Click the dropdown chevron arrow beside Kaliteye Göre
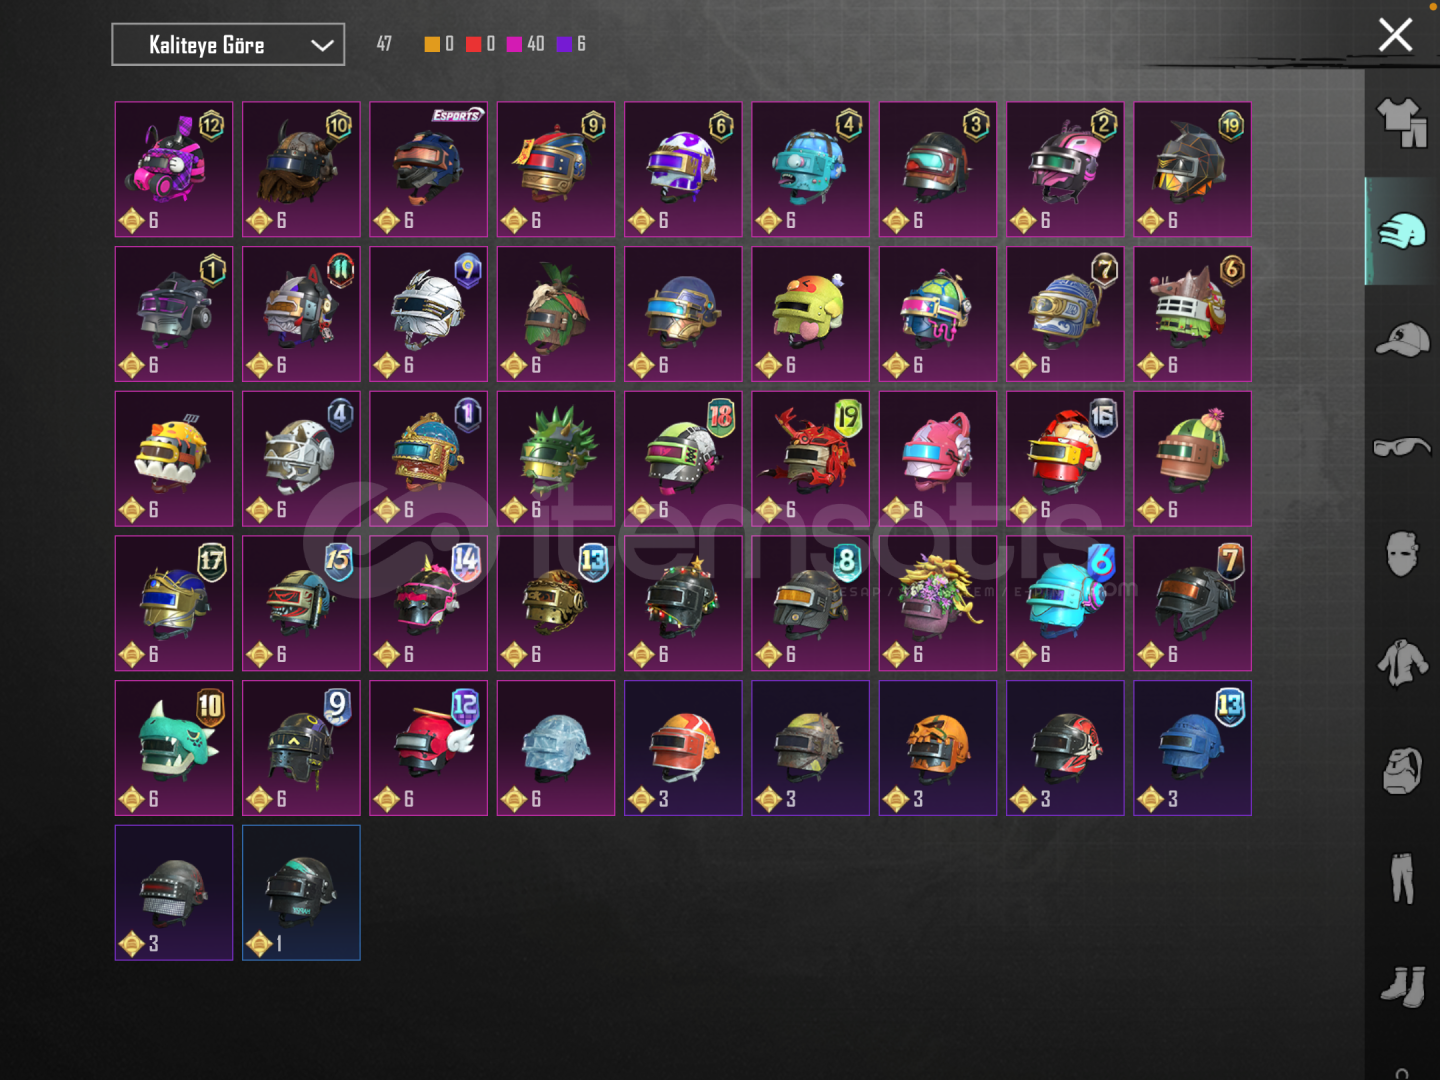The image size is (1440, 1080). coord(322,45)
